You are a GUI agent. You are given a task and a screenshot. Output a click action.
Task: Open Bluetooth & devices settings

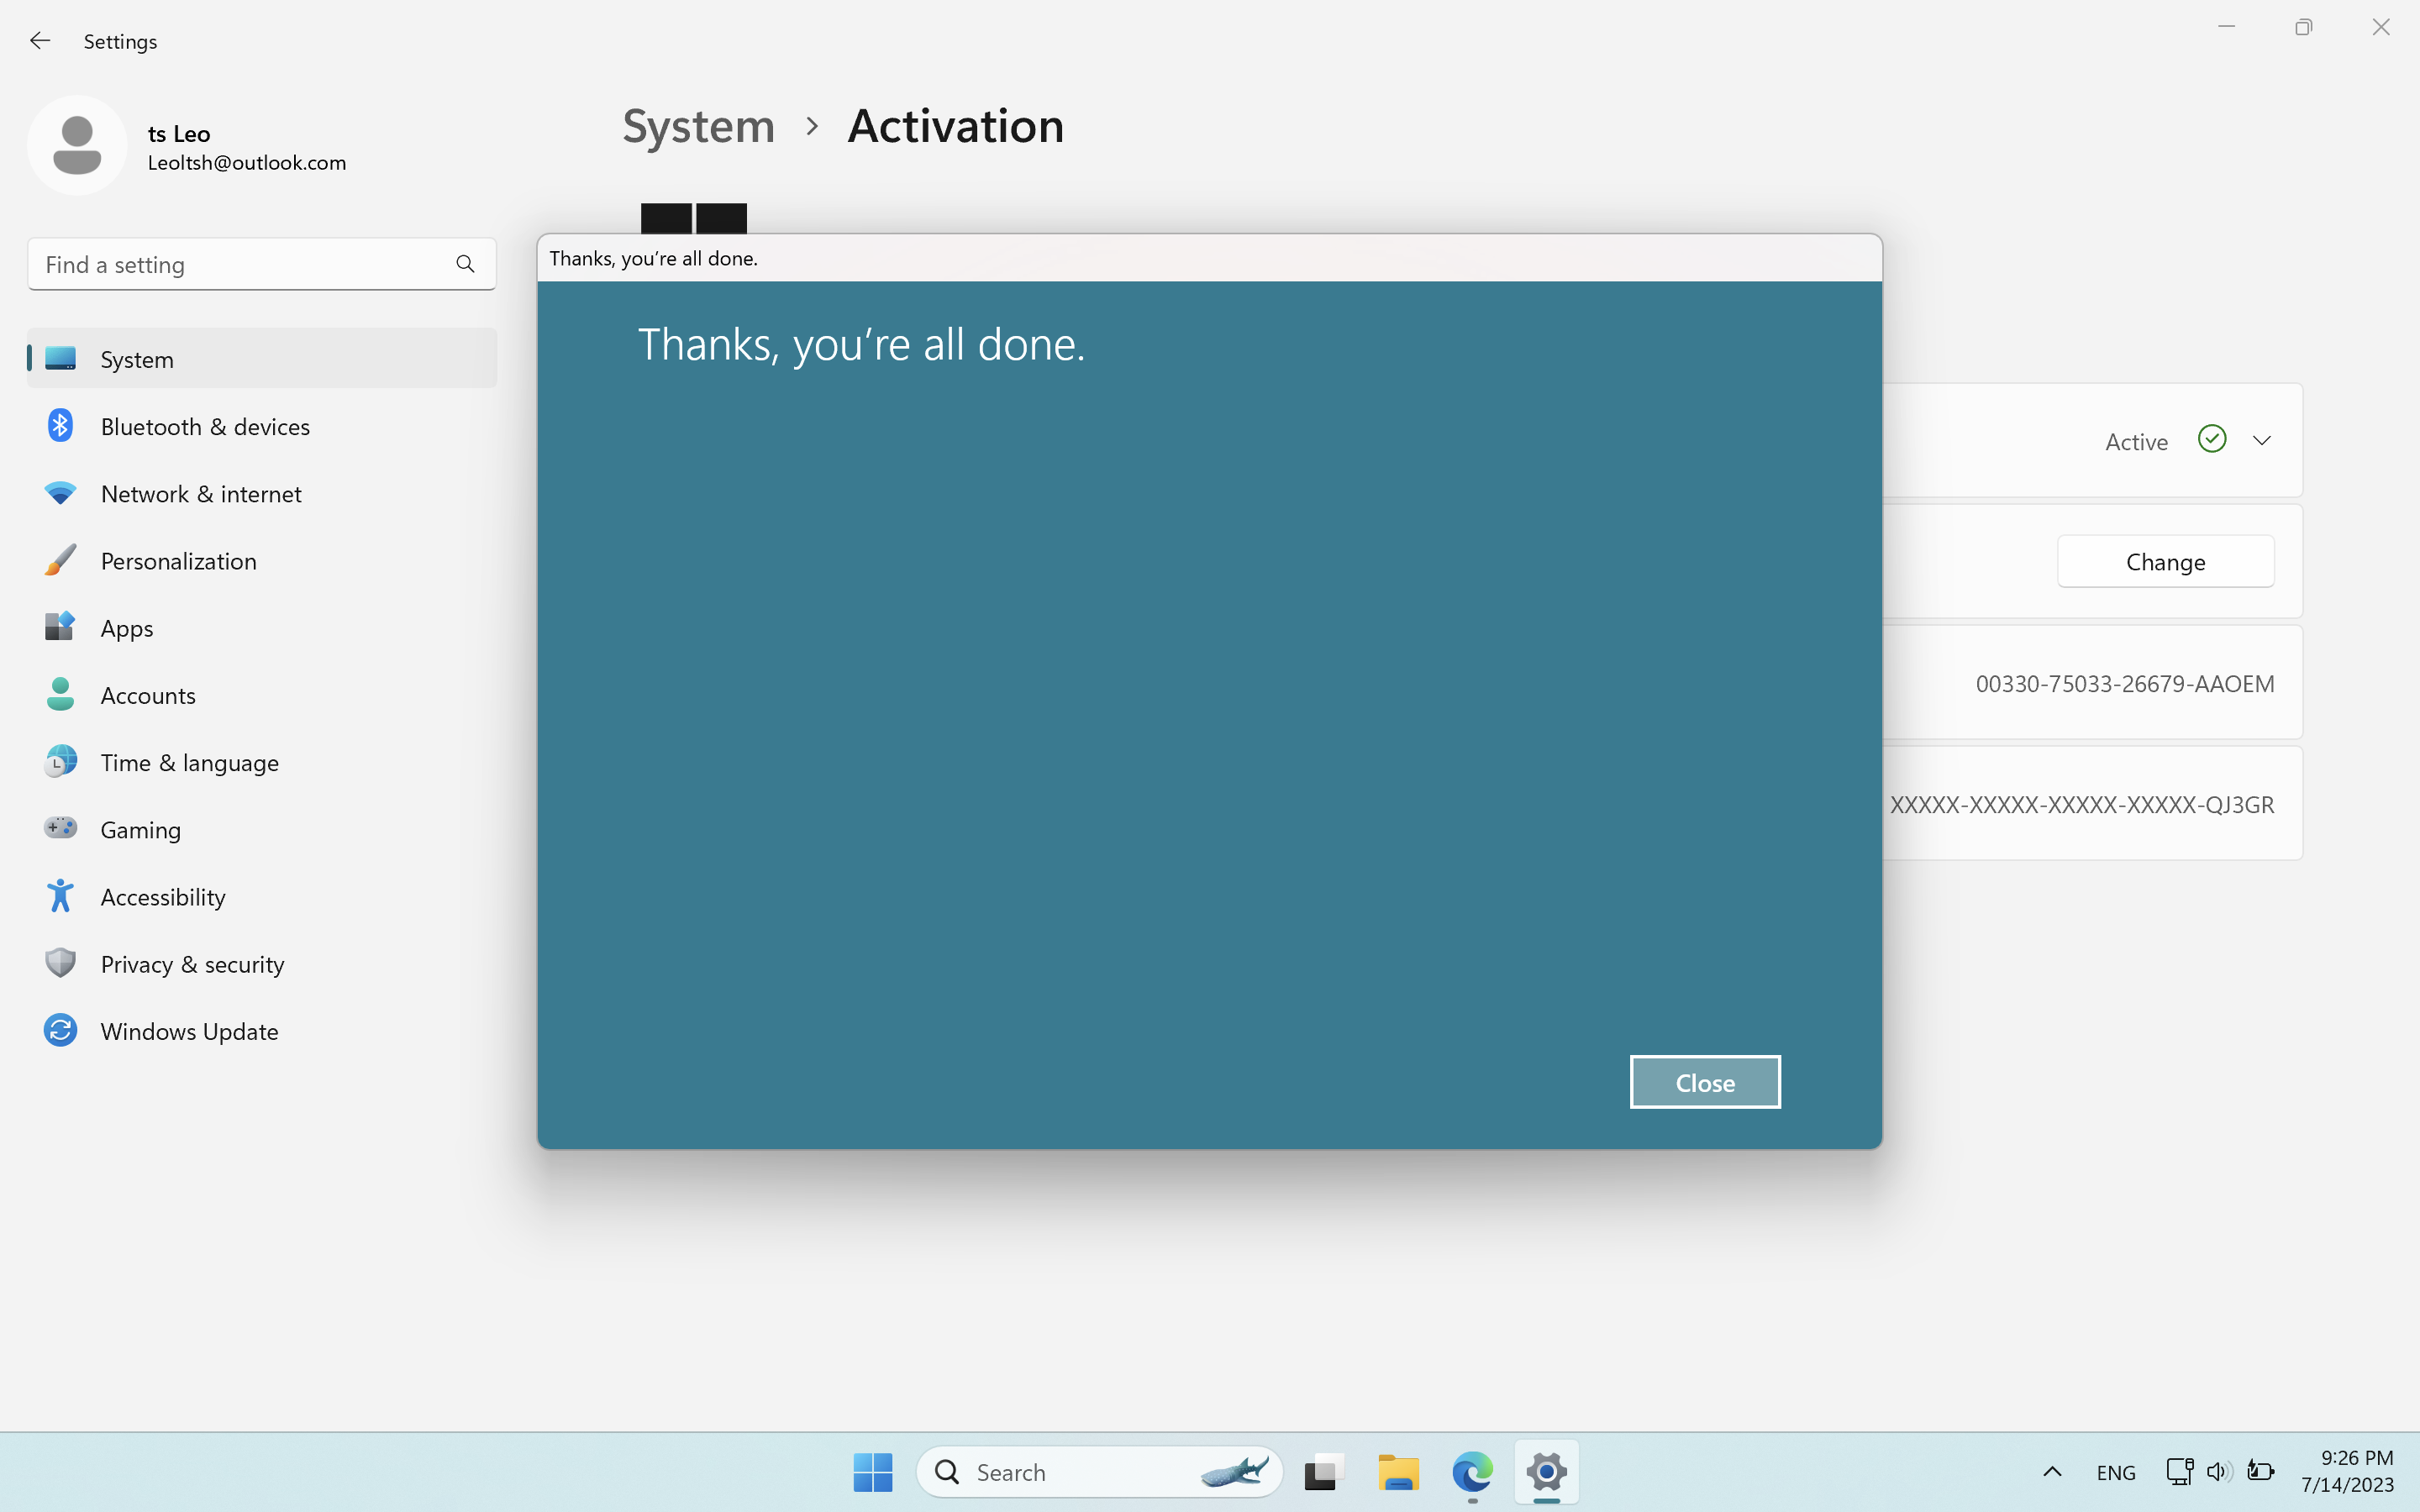(x=204, y=426)
